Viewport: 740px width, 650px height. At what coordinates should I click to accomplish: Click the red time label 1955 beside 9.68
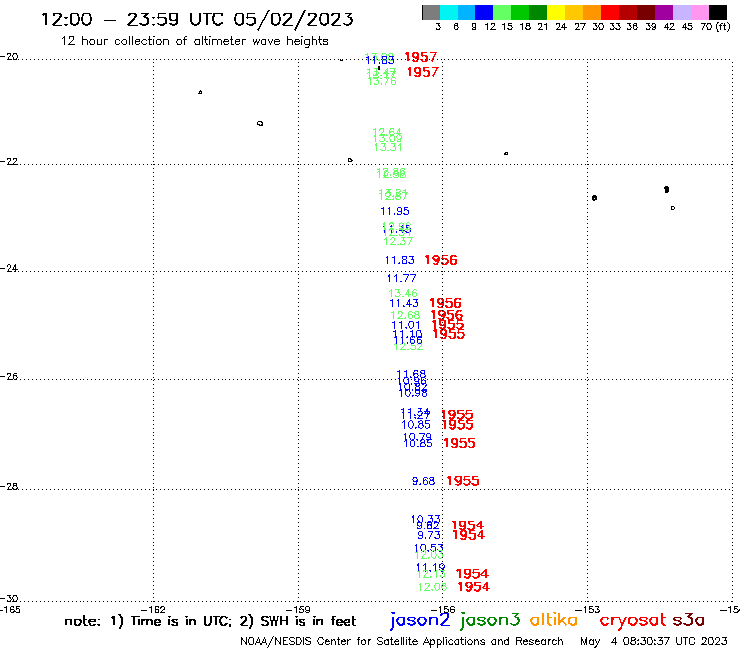tap(463, 481)
